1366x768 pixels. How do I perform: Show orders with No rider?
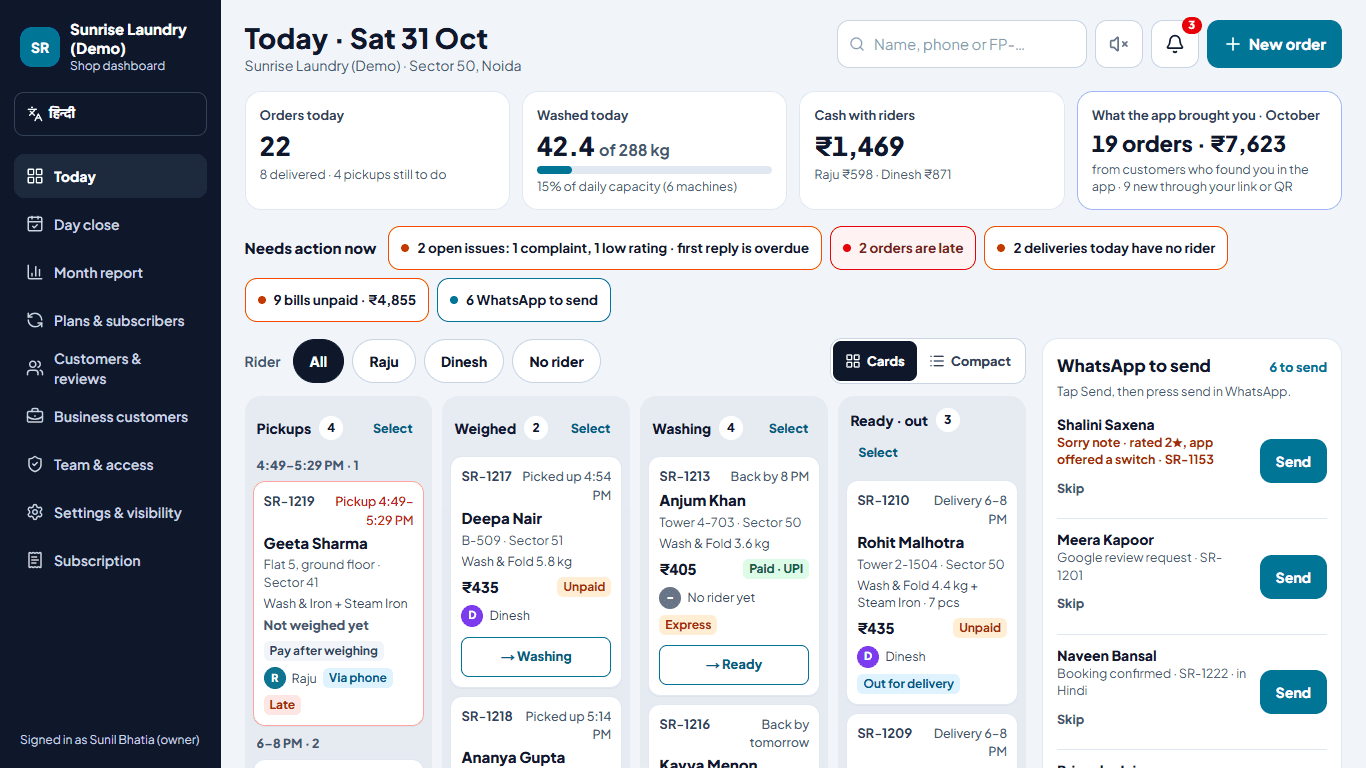click(x=556, y=362)
